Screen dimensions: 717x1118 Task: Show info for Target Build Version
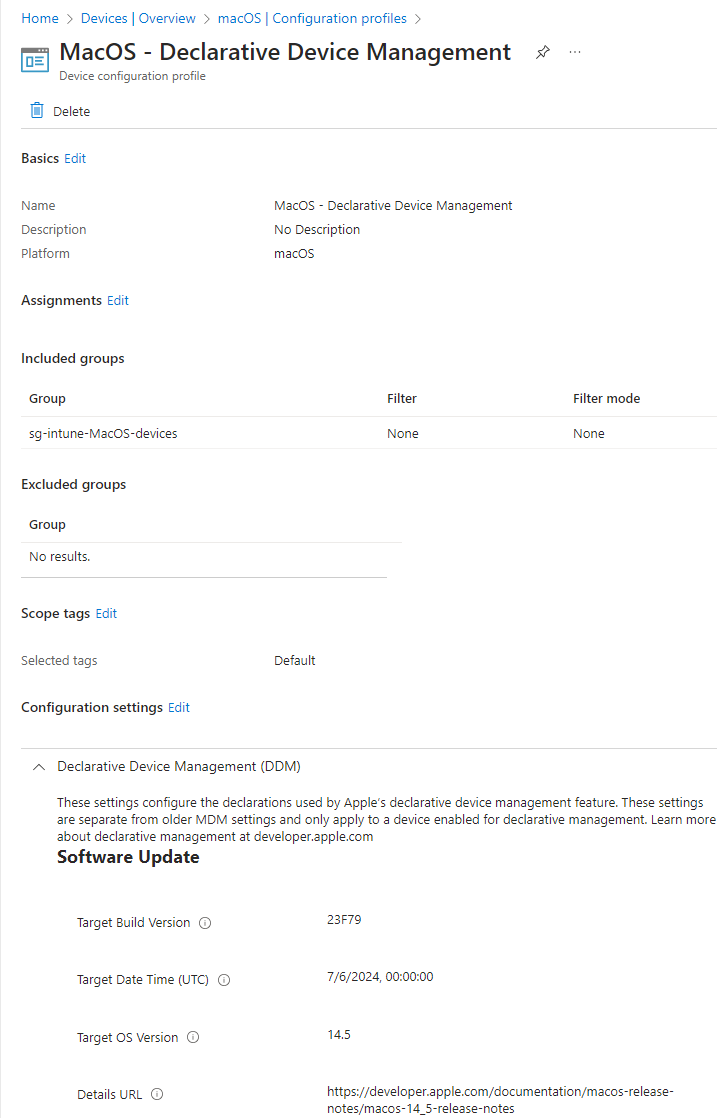click(x=205, y=923)
